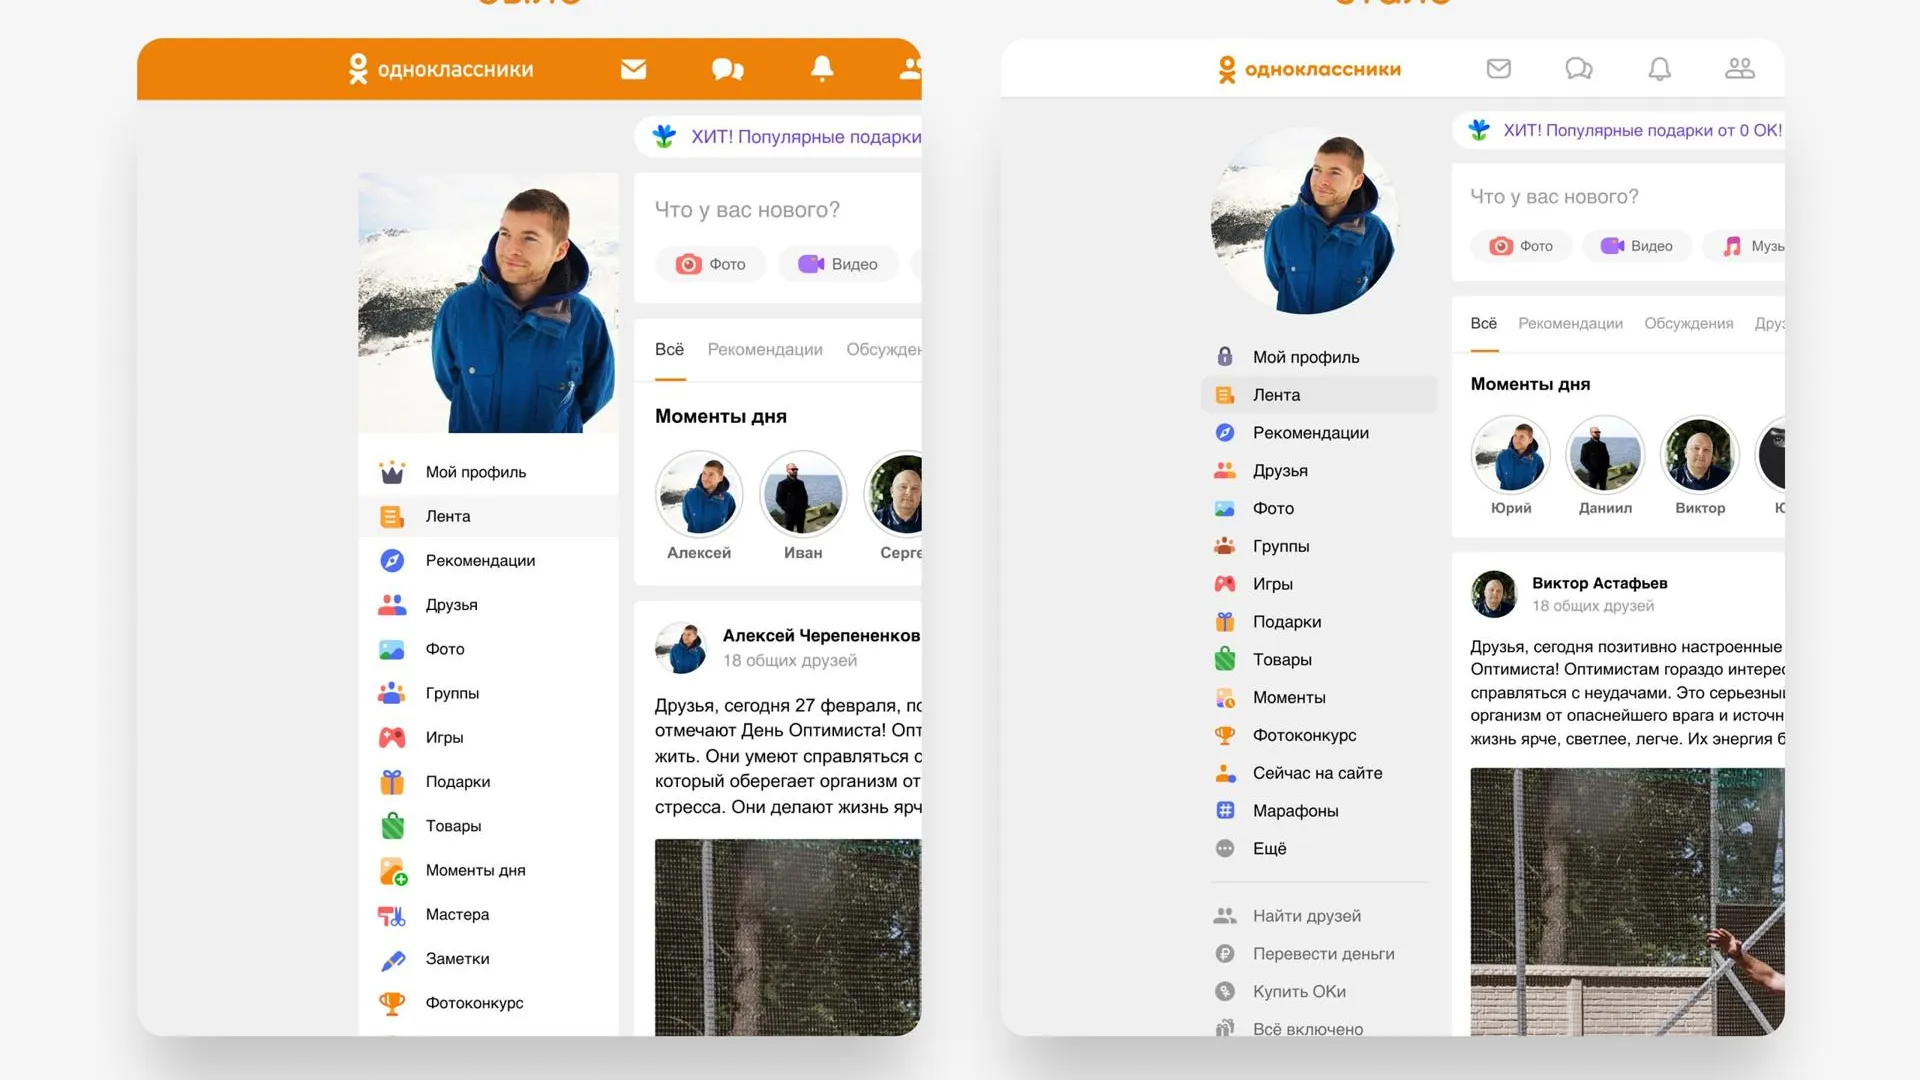Click the Видео button in the old design post box
Viewport: 1920px width, 1080px height.
[838, 264]
